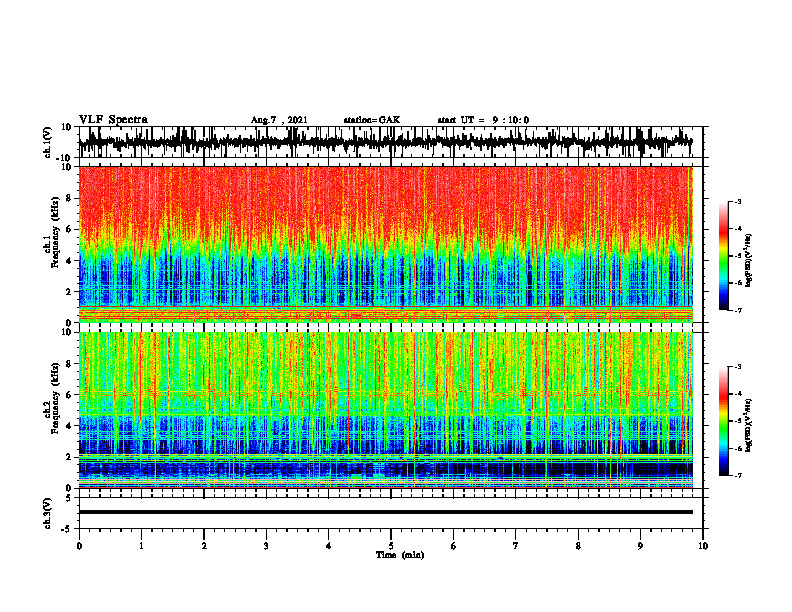The image size is (792, 612).
Task: Click the time axis tick label "10"
Action: click(x=703, y=546)
